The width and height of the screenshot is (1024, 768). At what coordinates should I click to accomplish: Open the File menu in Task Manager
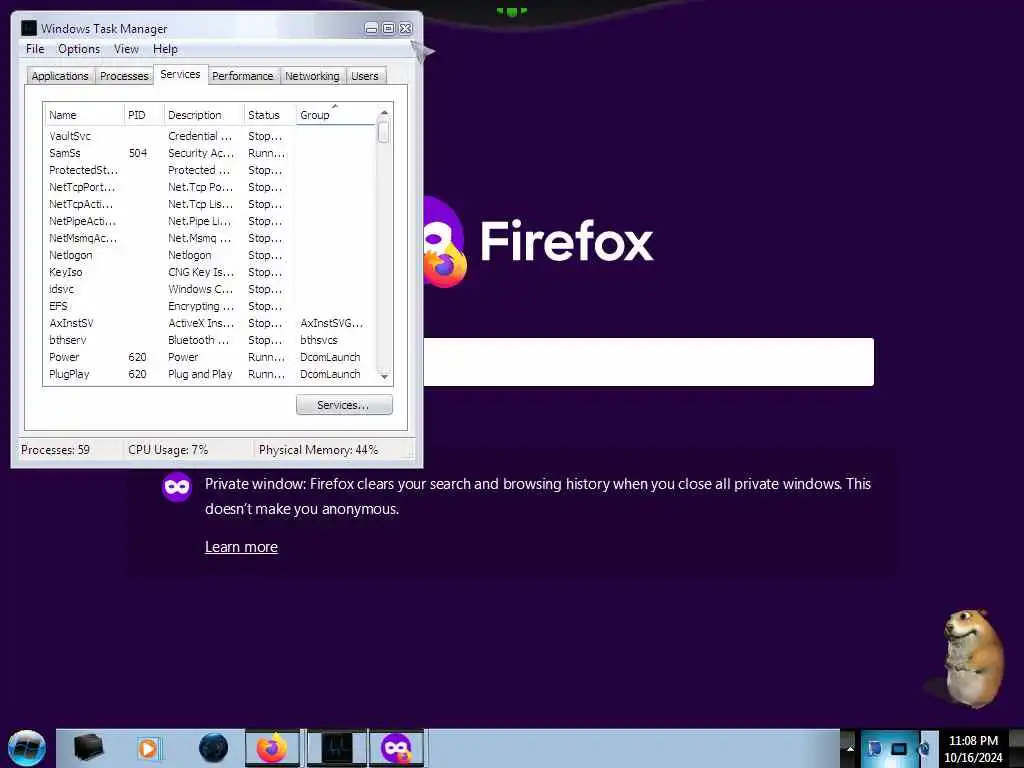[x=35, y=49]
